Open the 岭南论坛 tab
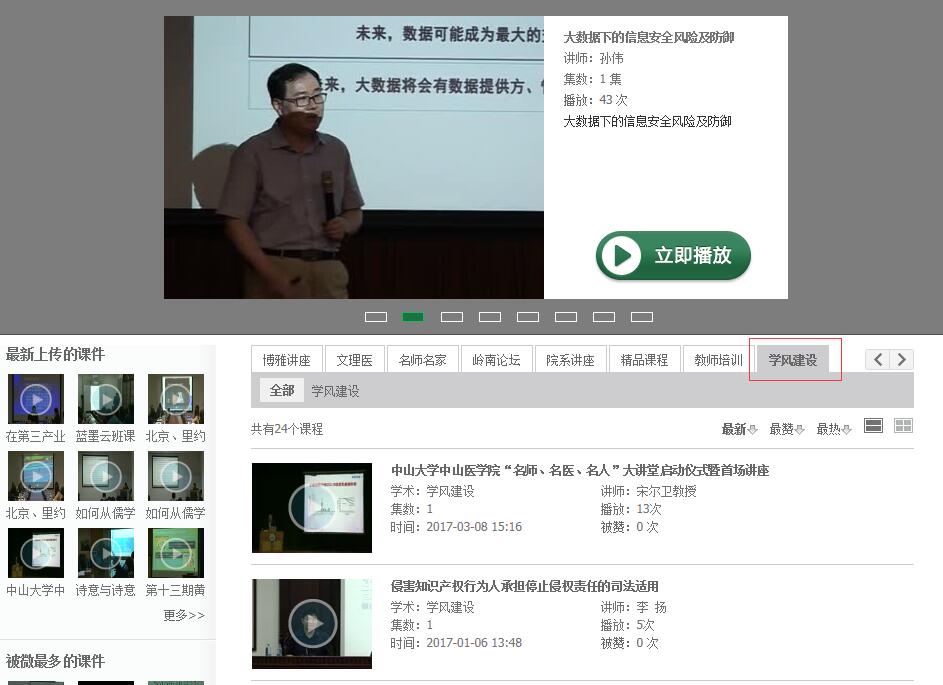 tap(496, 360)
